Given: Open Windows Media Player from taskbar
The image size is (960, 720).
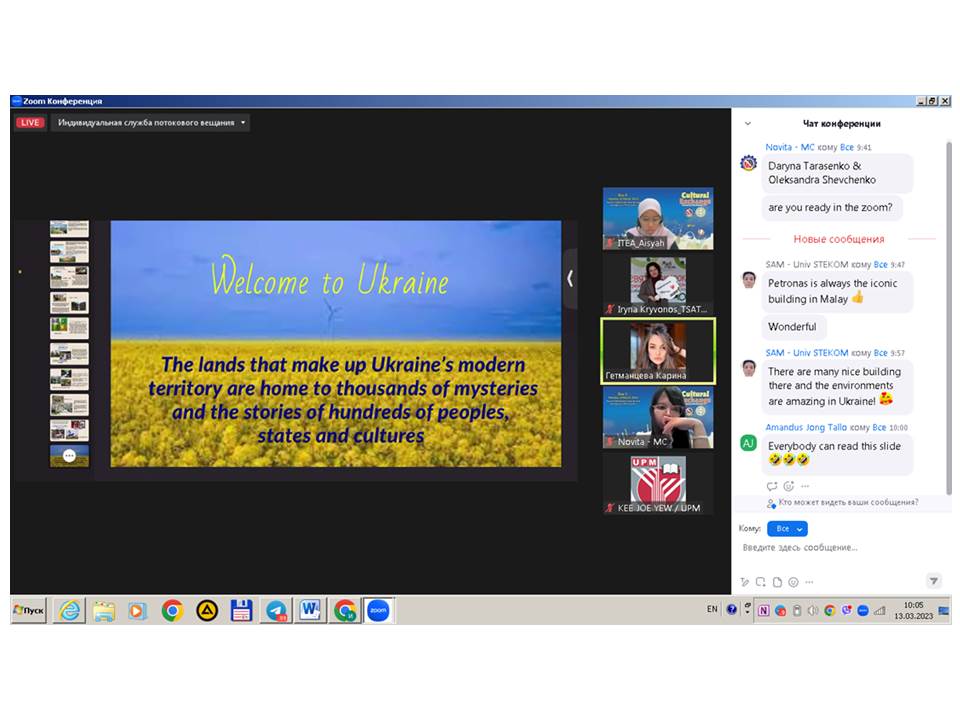Looking at the screenshot, I should (x=138, y=610).
